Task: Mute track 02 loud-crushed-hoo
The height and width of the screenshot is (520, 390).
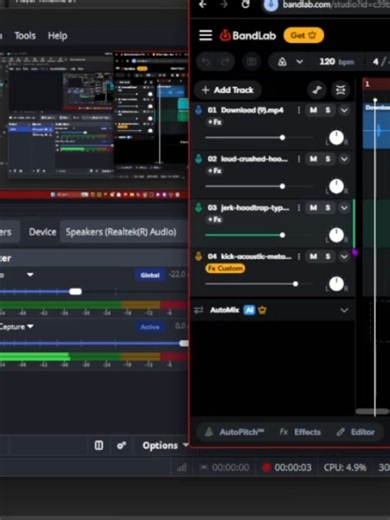Action: pyautogui.click(x=313, y=159)
